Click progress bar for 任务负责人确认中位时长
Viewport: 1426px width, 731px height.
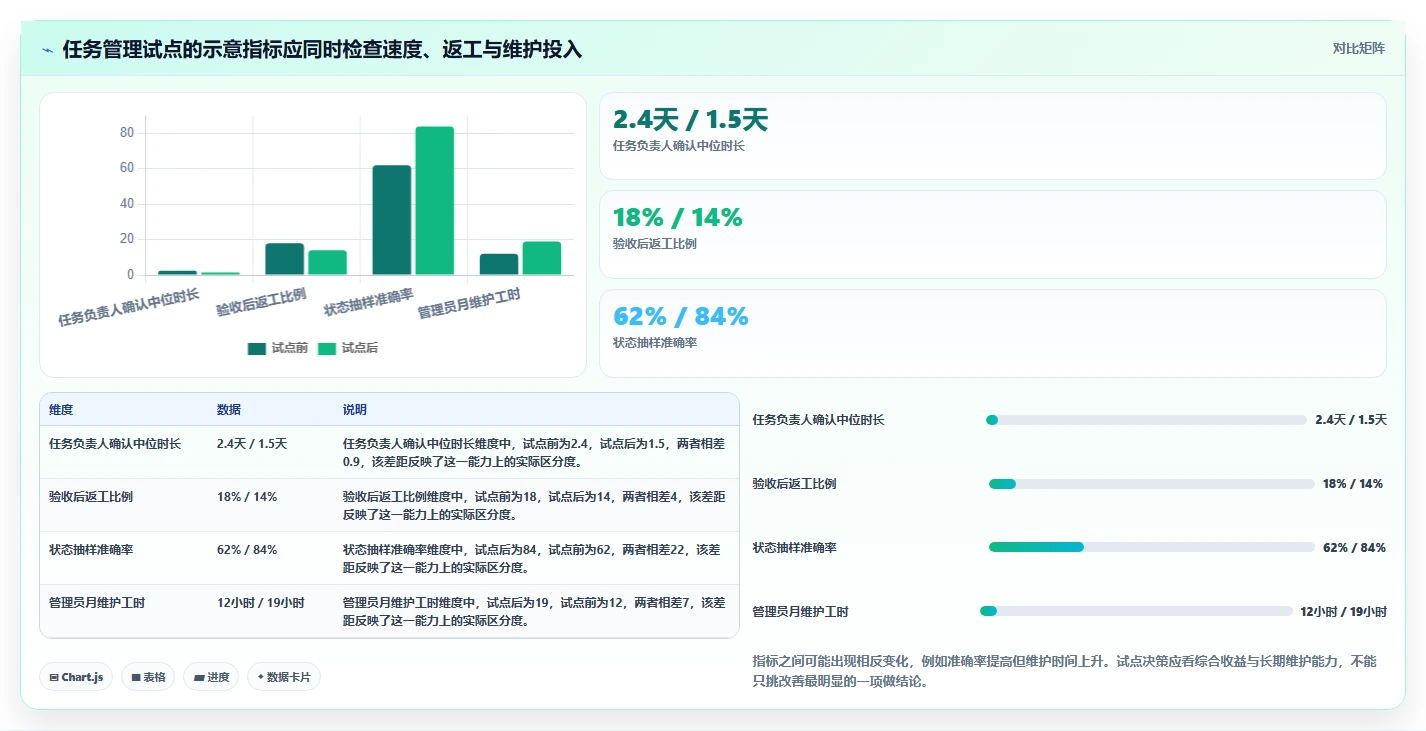click(x=1146, y=420)
